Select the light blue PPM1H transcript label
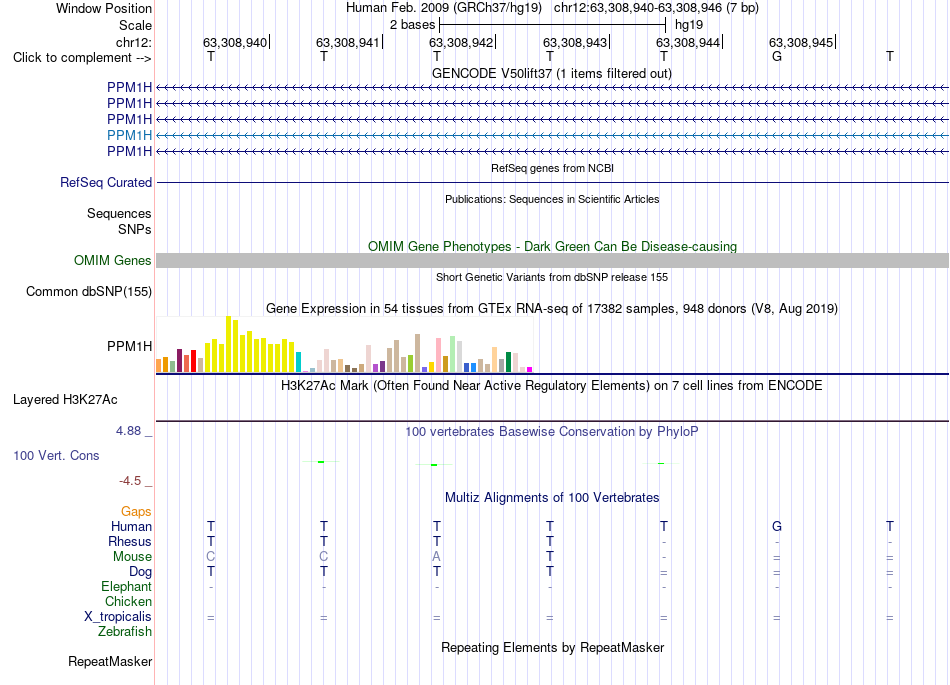The image size is (950, 685). pos(129,135)
